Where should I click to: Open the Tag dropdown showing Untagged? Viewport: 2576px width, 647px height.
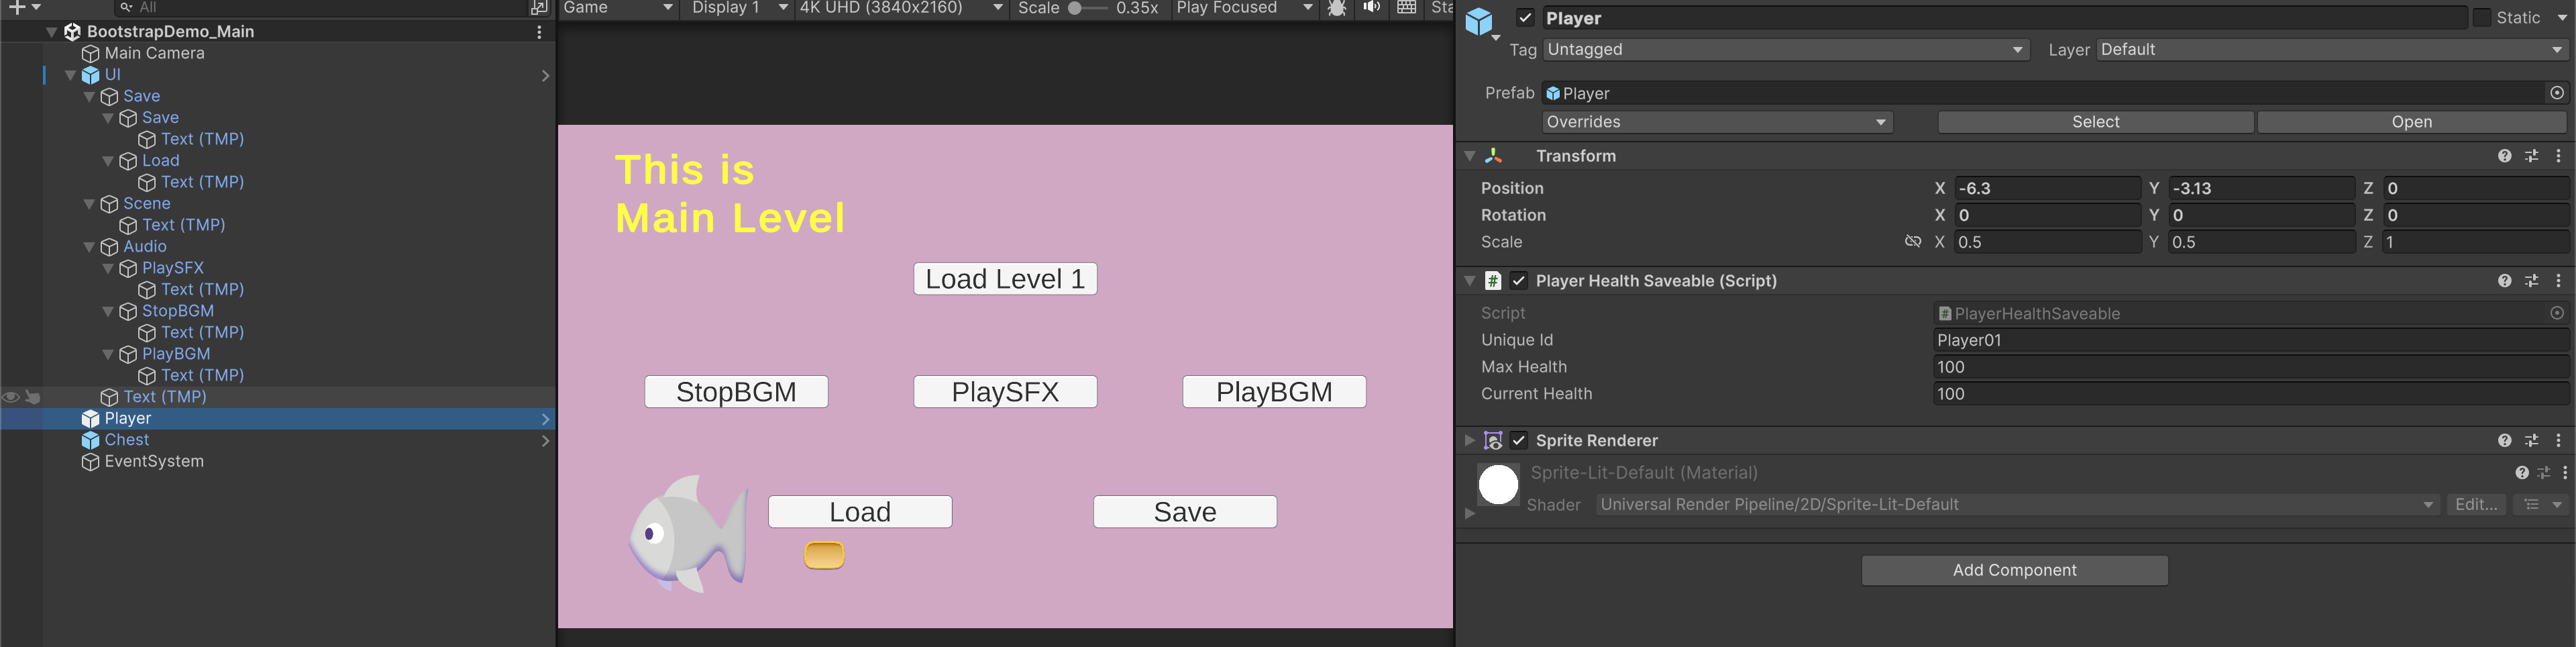click(x=1785, y=50)
